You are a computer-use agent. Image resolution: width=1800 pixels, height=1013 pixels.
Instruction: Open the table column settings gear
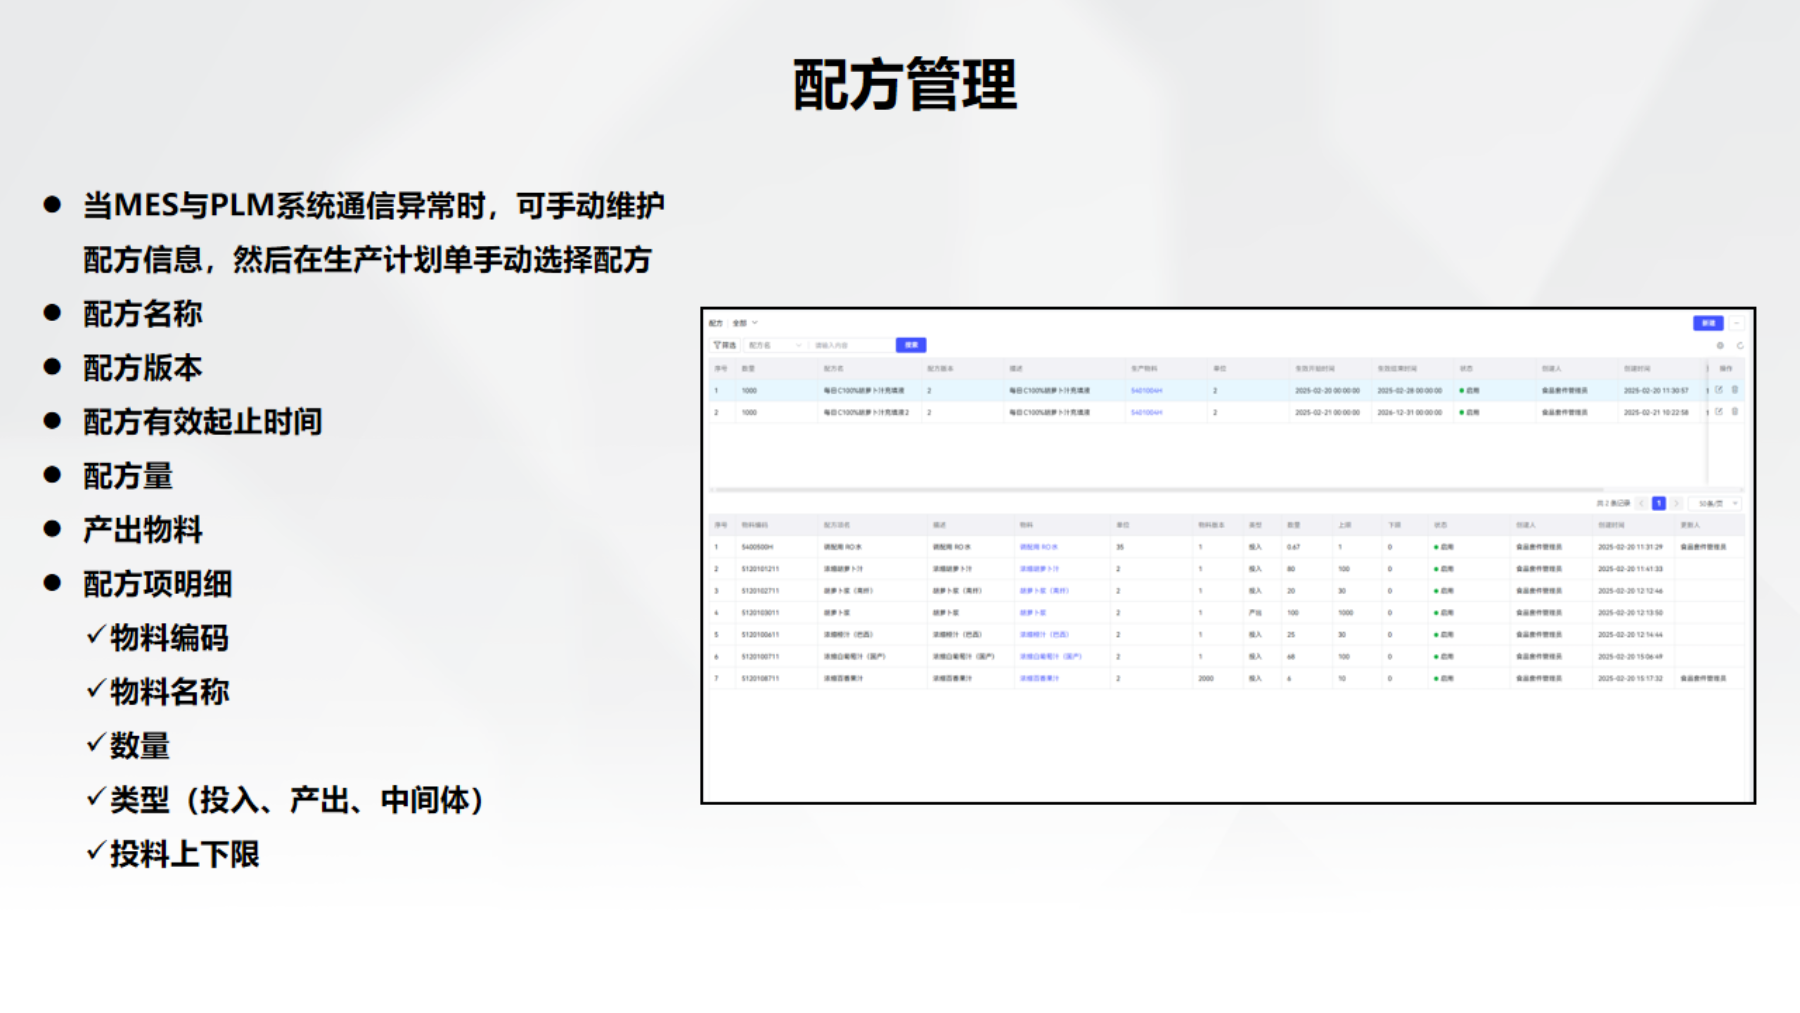[x=1720, y=346]
